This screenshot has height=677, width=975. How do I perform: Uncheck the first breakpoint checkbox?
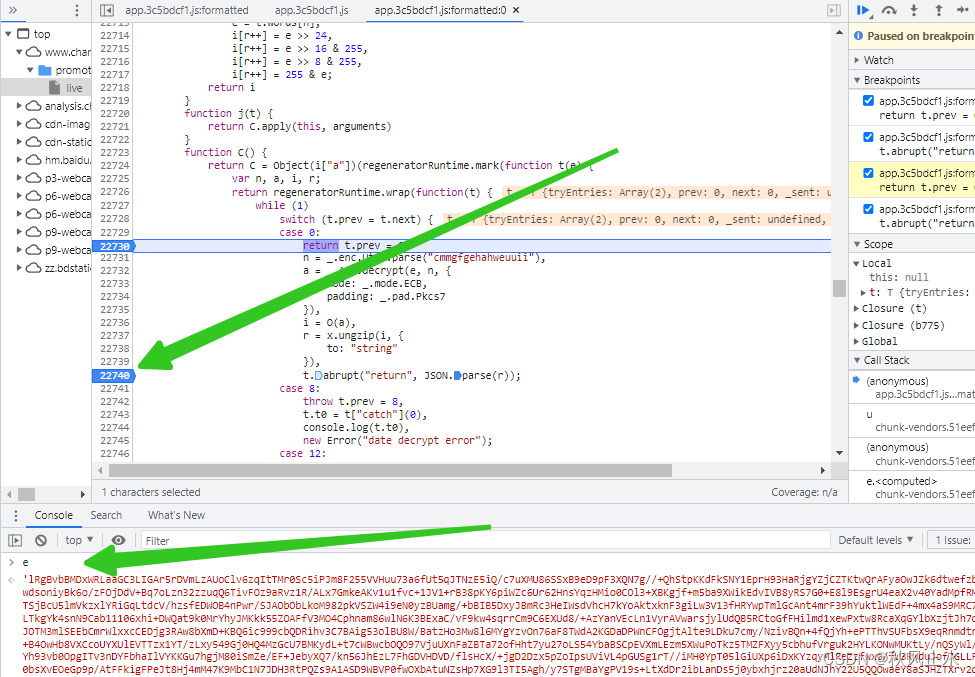869,101
